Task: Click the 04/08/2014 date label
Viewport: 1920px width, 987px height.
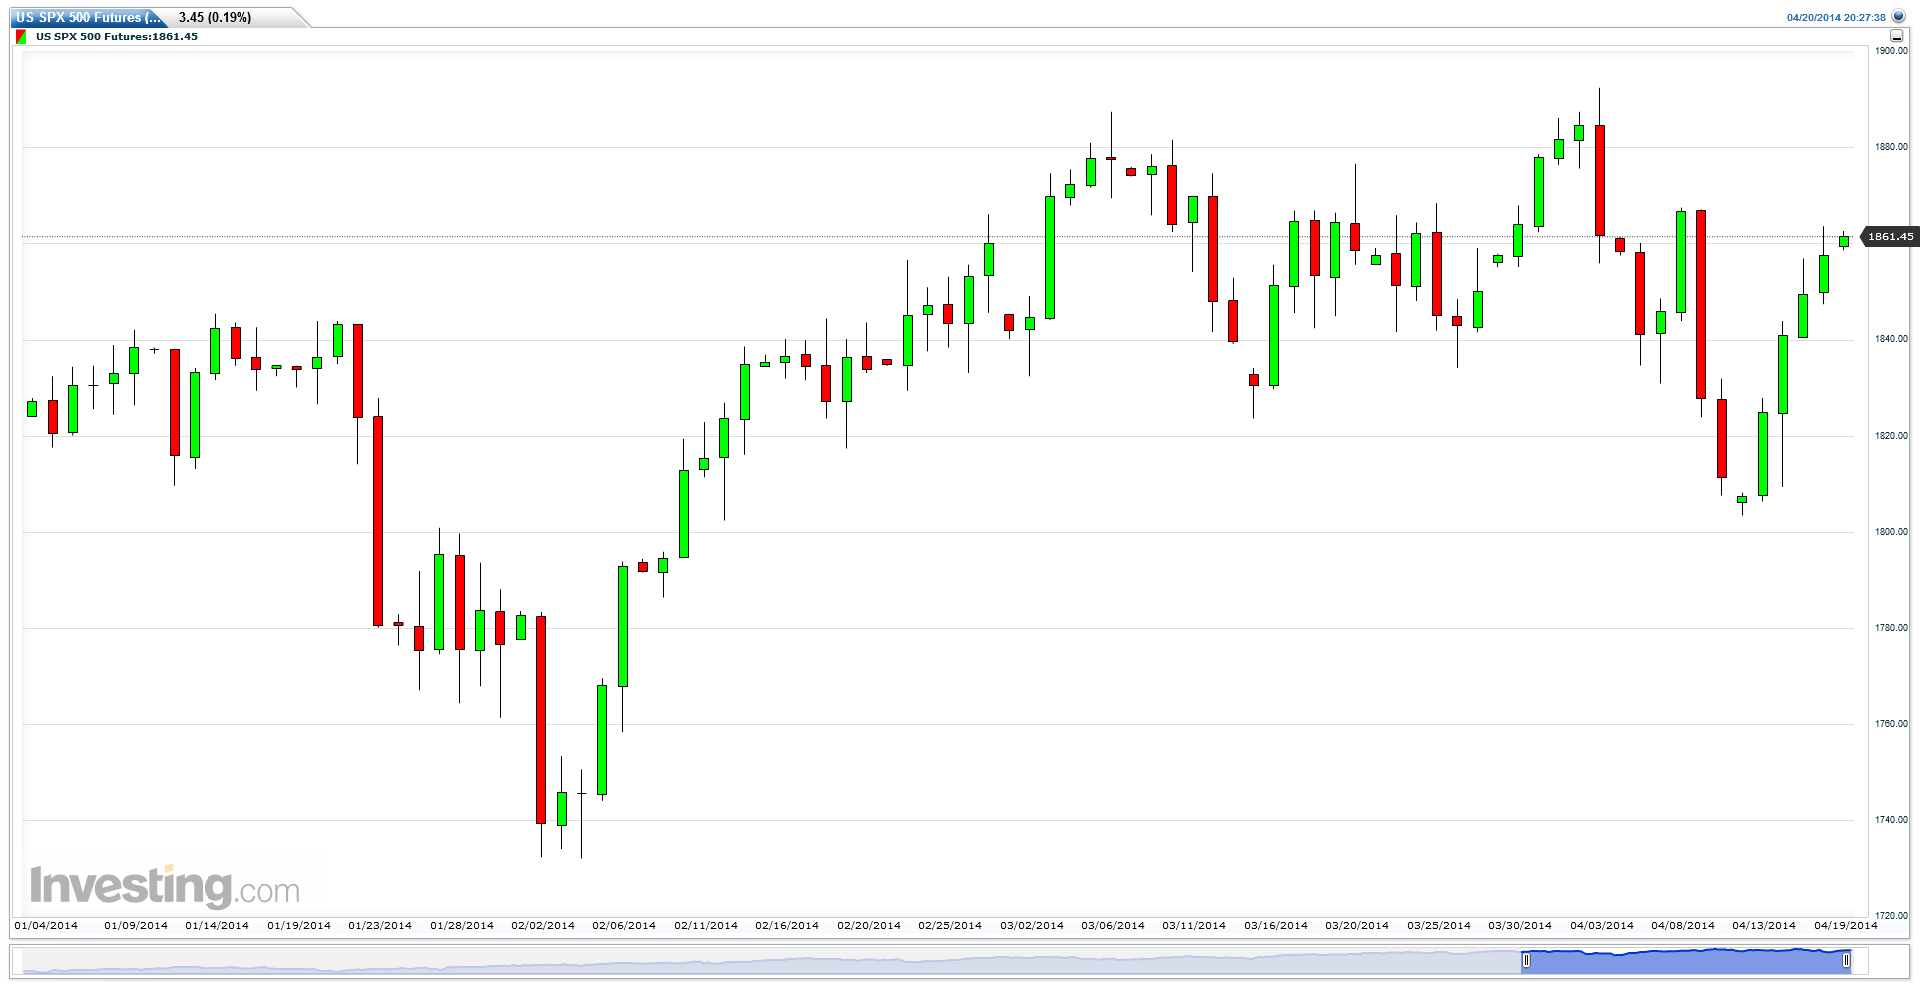Action: [1683, 925]
